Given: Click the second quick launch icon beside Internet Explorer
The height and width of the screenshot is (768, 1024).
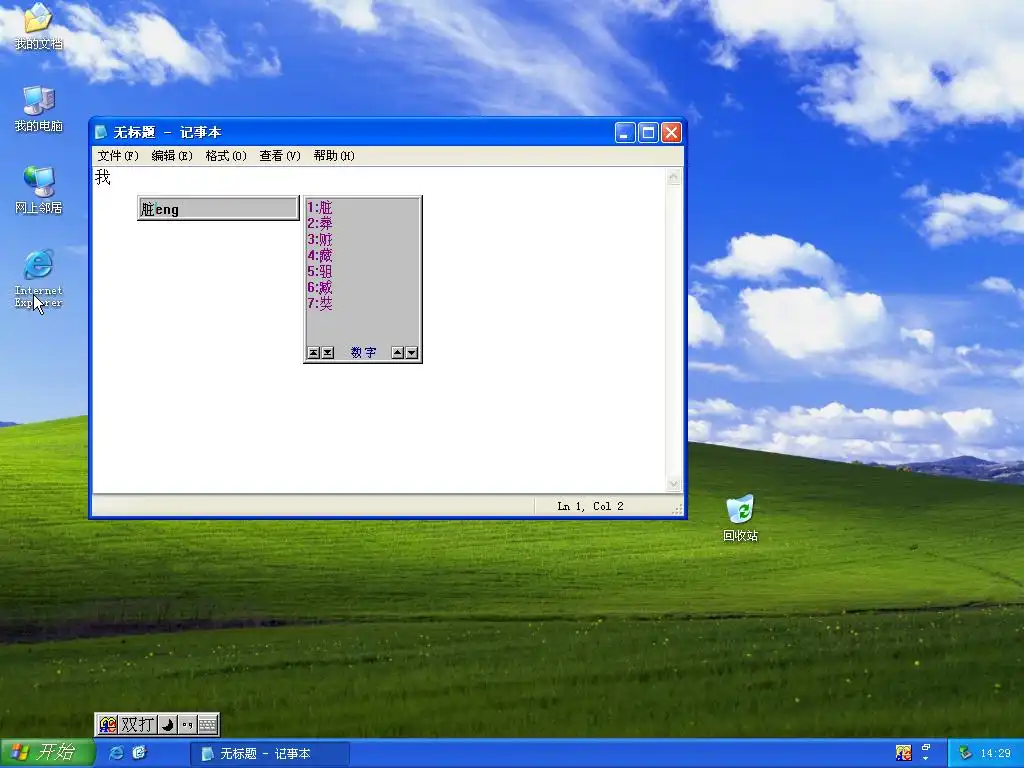Looking at the screenshot, I should [x=139, y=753].
